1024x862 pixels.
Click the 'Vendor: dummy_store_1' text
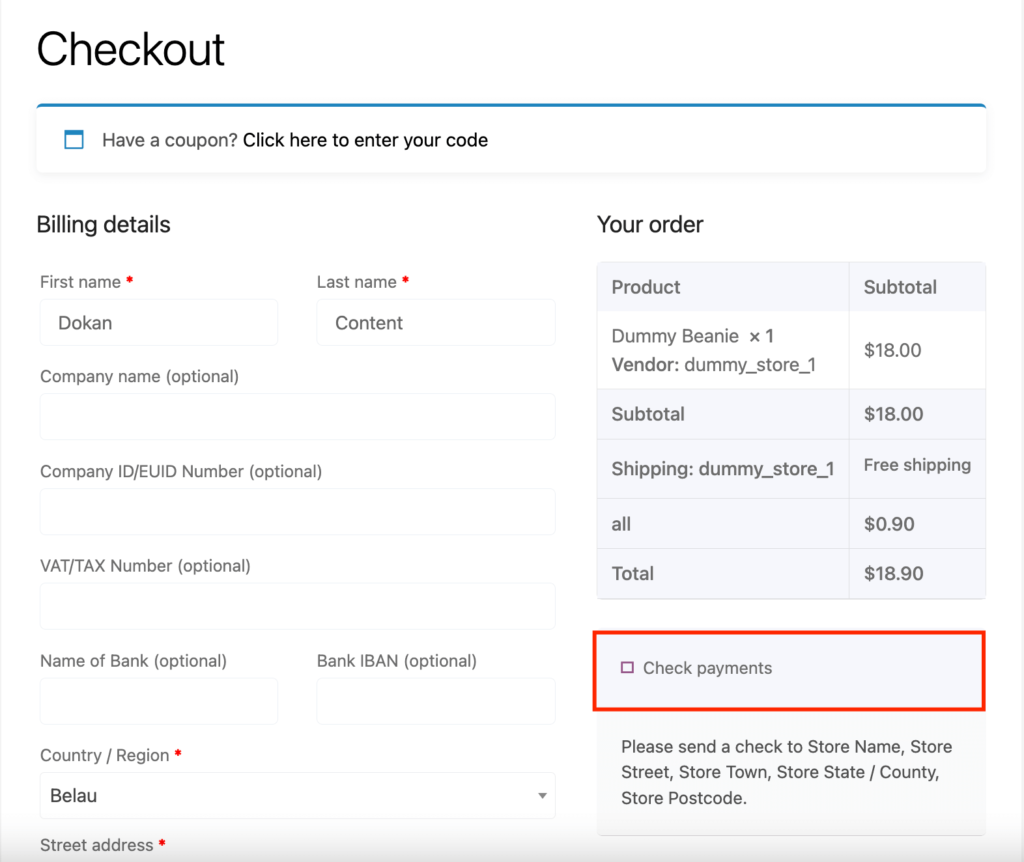pos(714,364)
